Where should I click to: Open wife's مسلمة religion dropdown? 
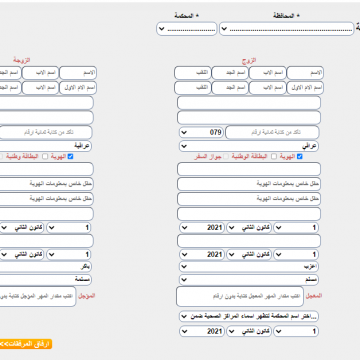[x=46, y=279]
